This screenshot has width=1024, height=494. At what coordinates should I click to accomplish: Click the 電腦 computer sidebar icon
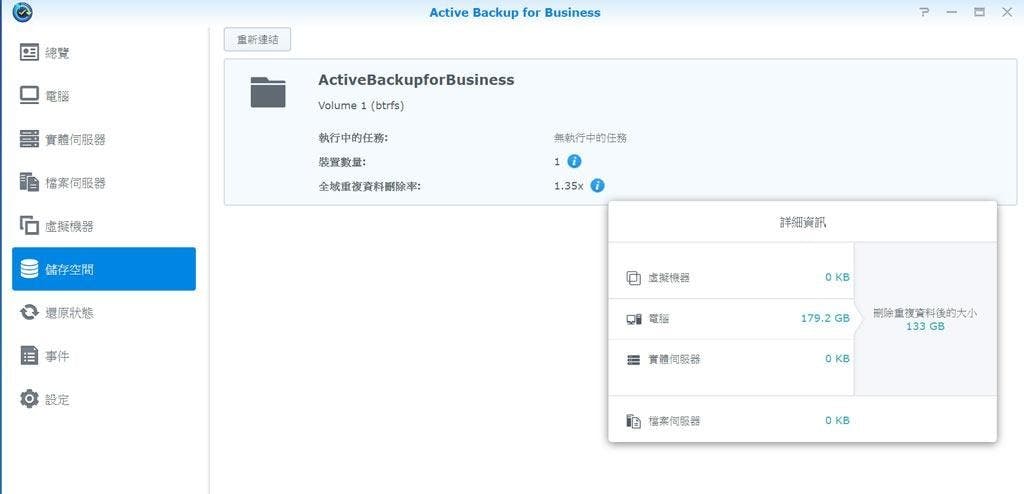29,96
